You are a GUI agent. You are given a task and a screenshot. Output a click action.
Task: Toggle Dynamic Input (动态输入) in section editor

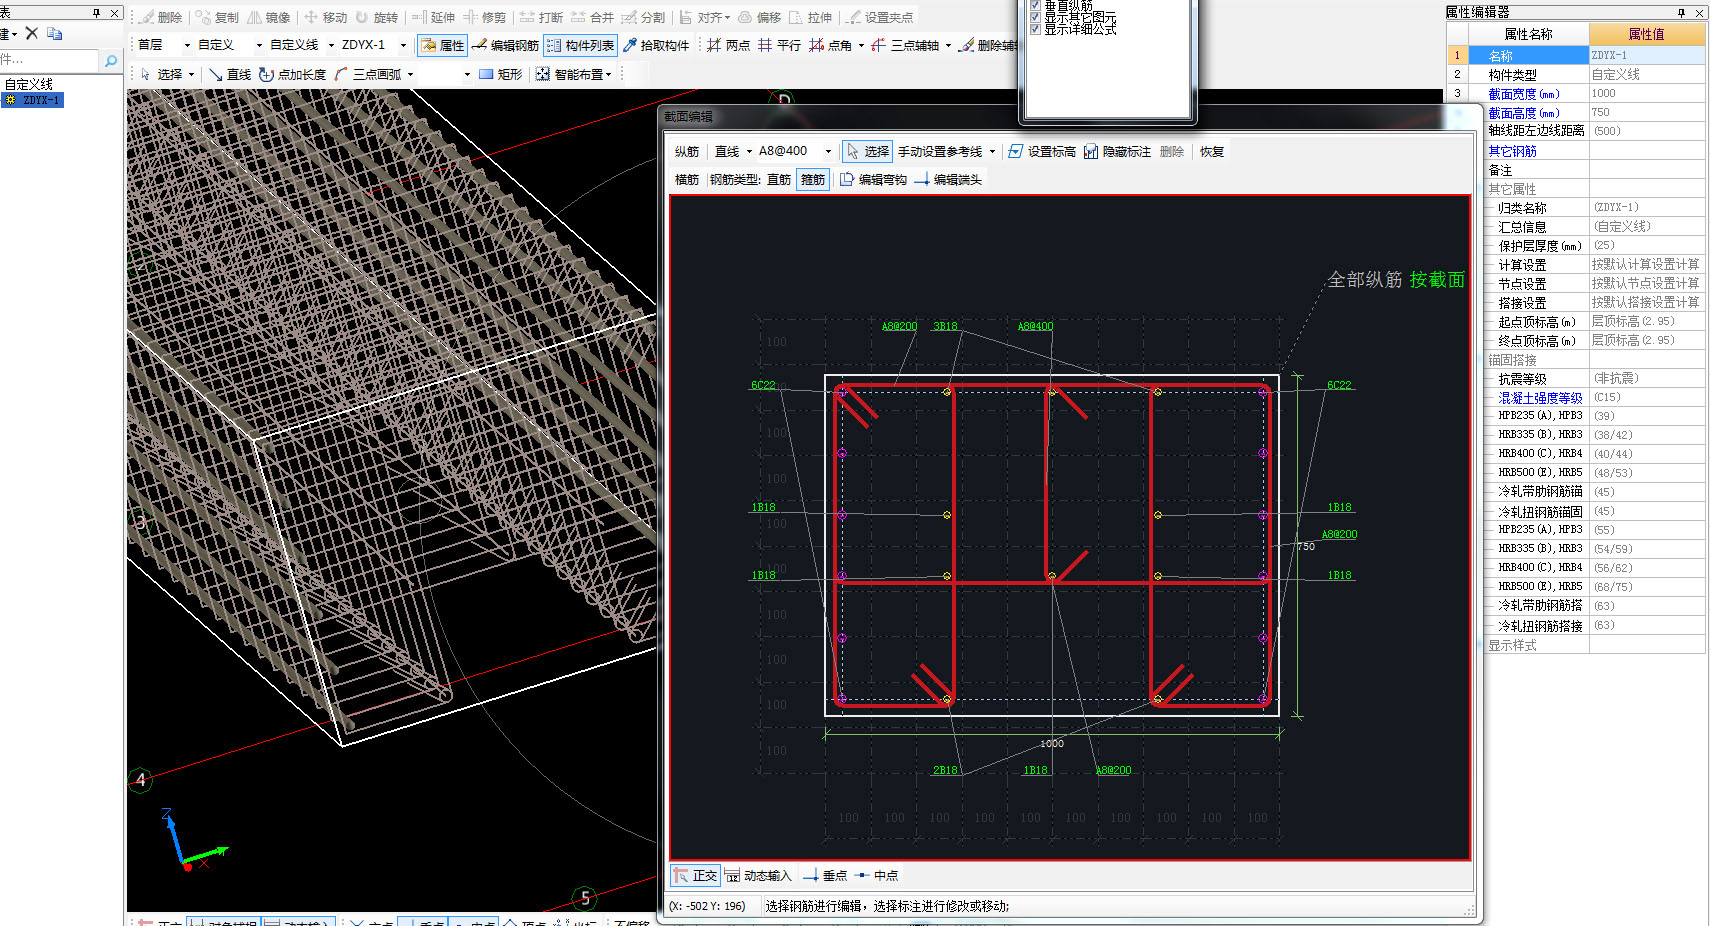click(757, 875)
